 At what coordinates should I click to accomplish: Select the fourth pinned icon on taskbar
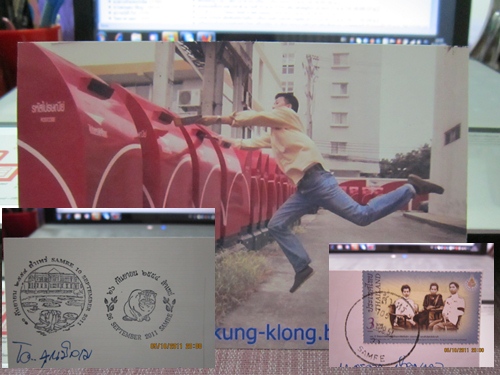(153, 36)
